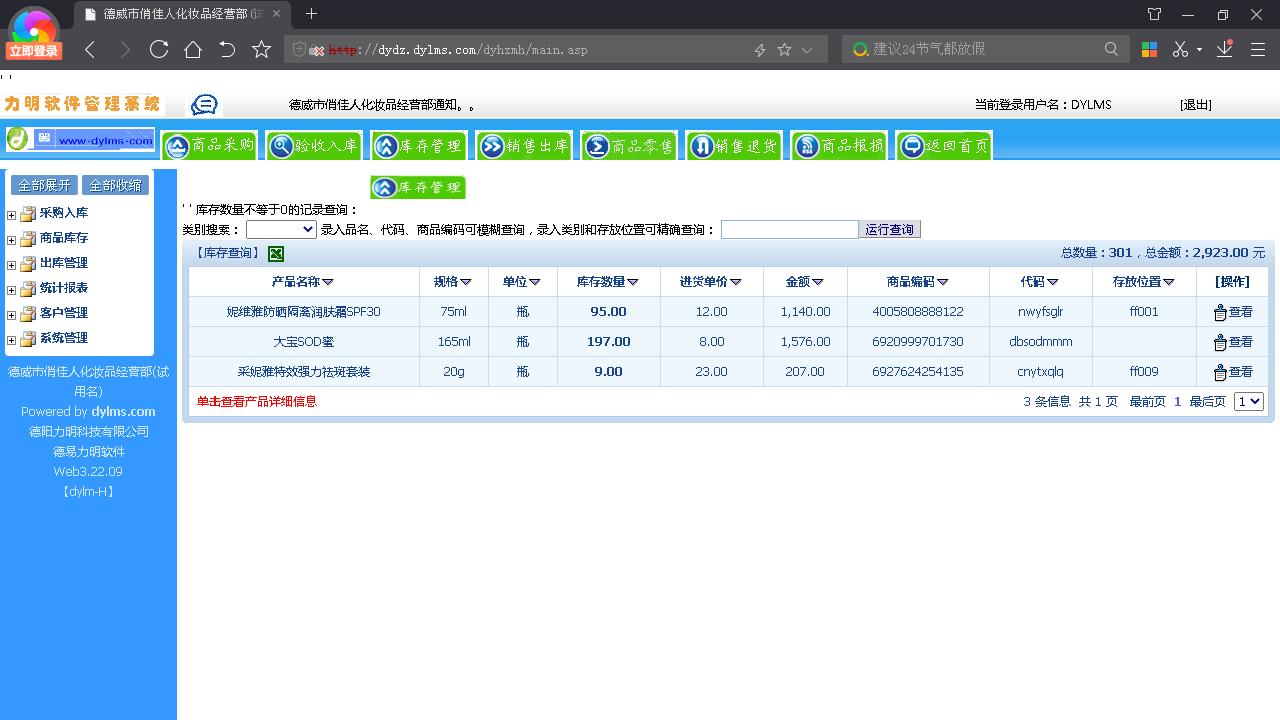Open the 商品报损 module icon

[839, 144]
